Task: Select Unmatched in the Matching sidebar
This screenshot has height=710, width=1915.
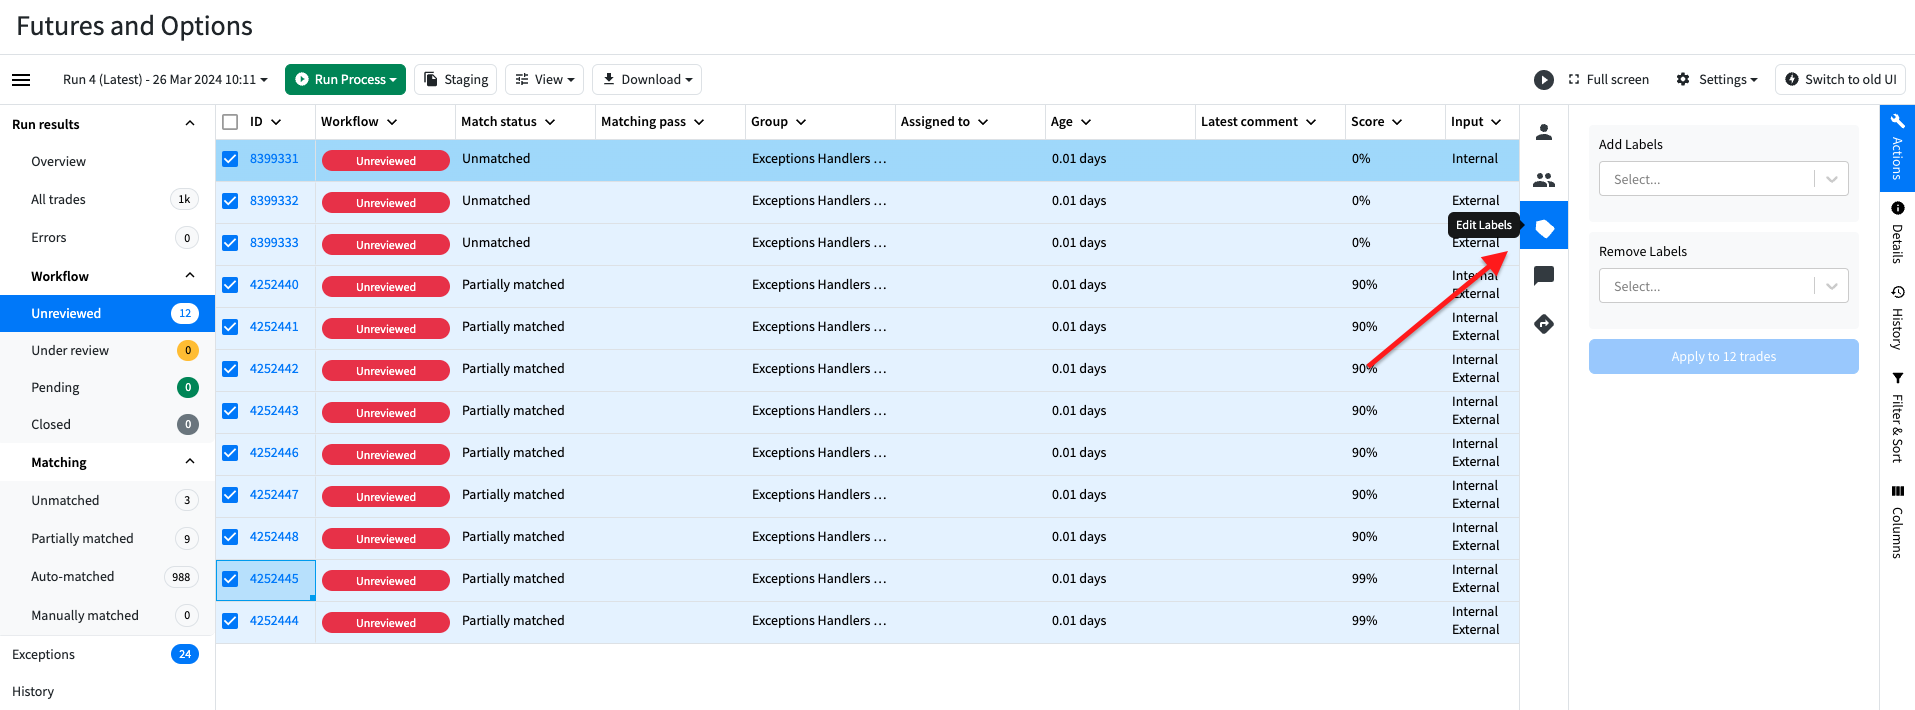Action: [x=107, y=500]
